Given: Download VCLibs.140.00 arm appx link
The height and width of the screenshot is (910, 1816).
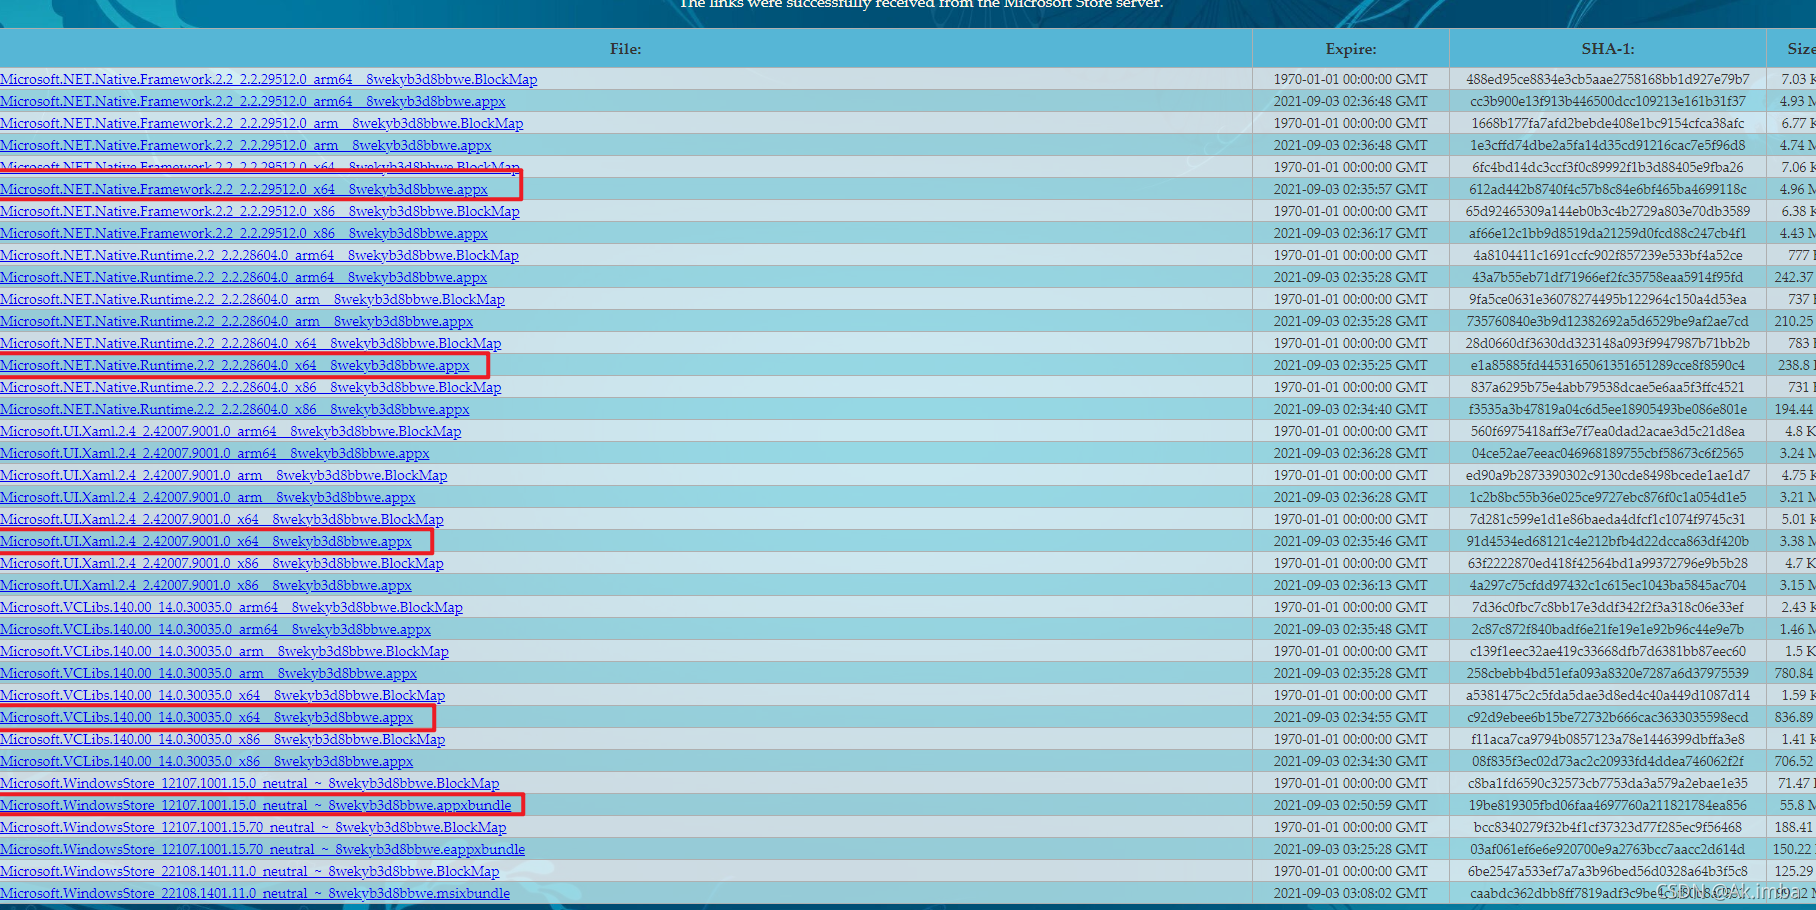Looking at the screenshot, I should (209, 673).
